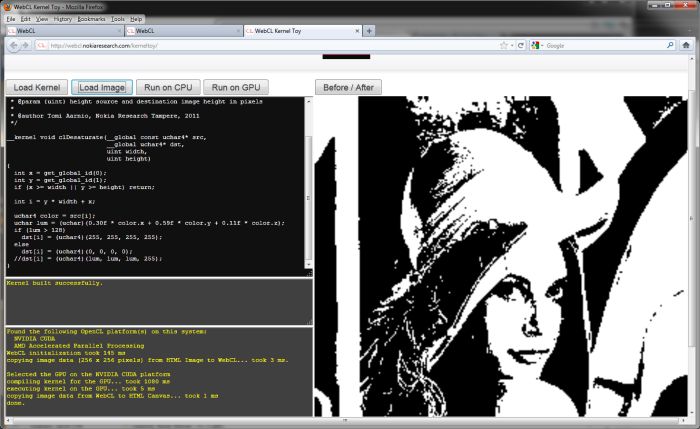700x429 pixels.
Task: Click the "Kernel built successfully." message
Action: tap(54, 283)
